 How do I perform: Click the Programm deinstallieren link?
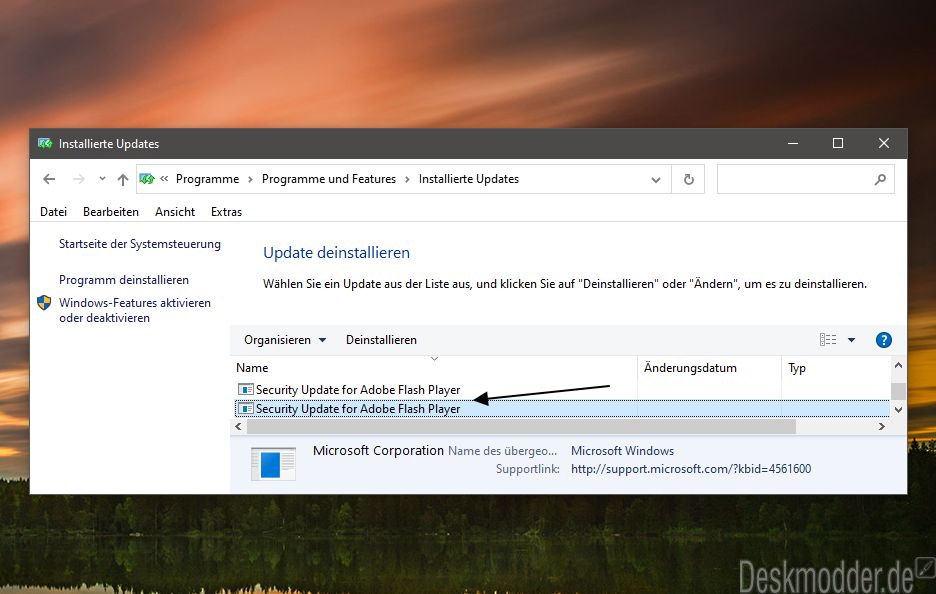[124, 280]
